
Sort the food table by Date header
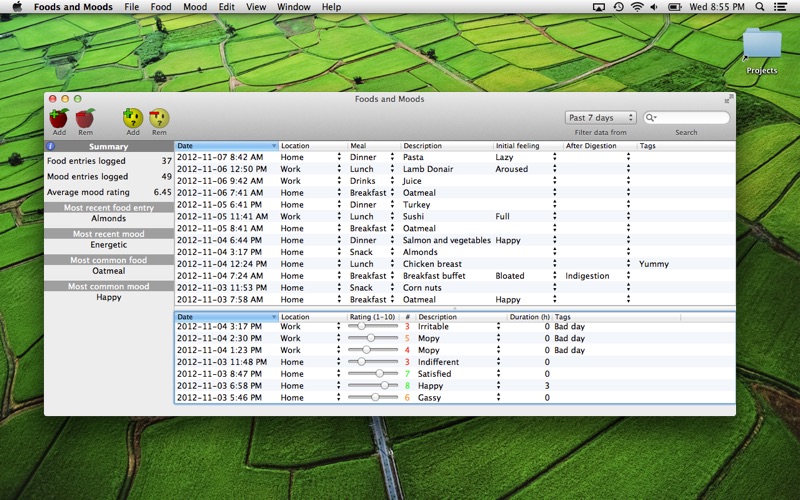(226, 146)
